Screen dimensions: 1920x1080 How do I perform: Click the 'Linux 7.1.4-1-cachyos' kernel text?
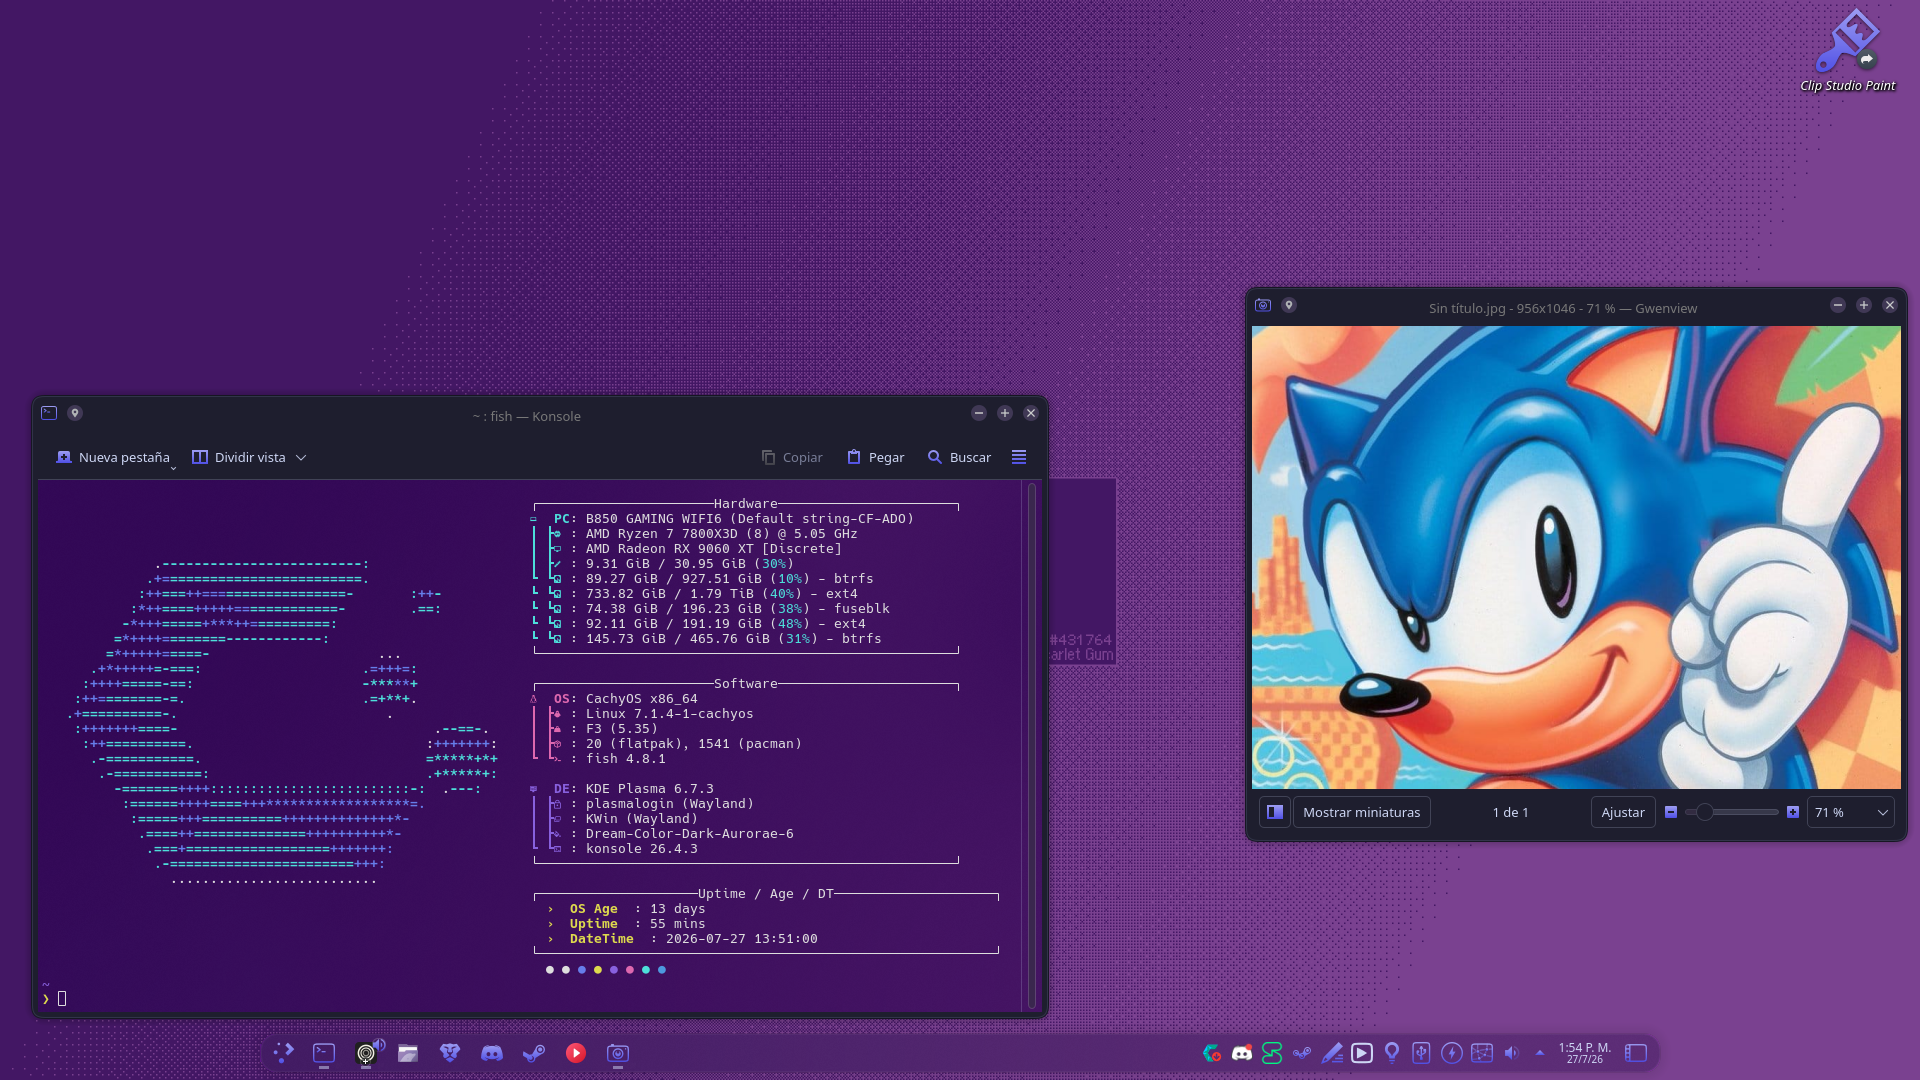pos(670,713)
